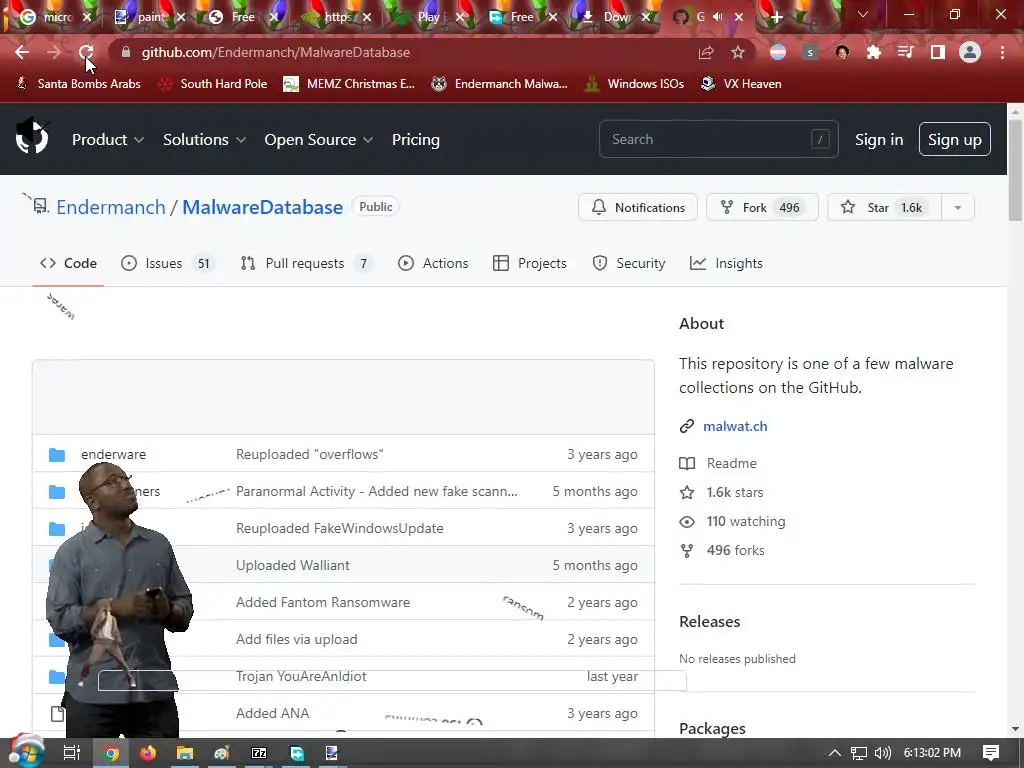Expand the Solutions menu
Image resolution: width=1024 pixels, height=768 pixels.
pos(204,140)
